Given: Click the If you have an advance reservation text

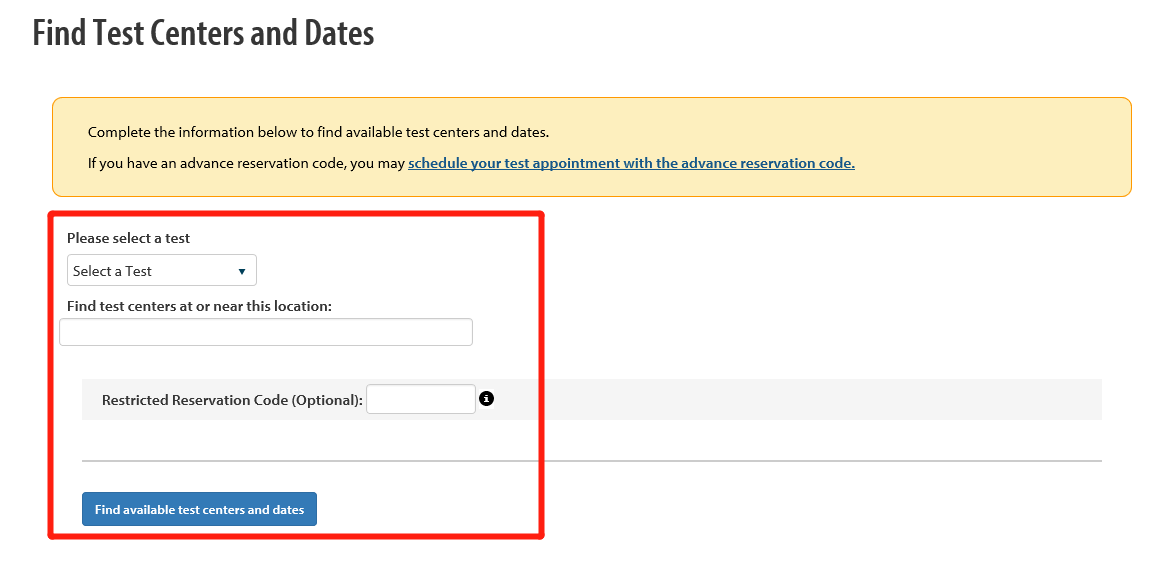Looking at the screenshot, I should point(246,163).
